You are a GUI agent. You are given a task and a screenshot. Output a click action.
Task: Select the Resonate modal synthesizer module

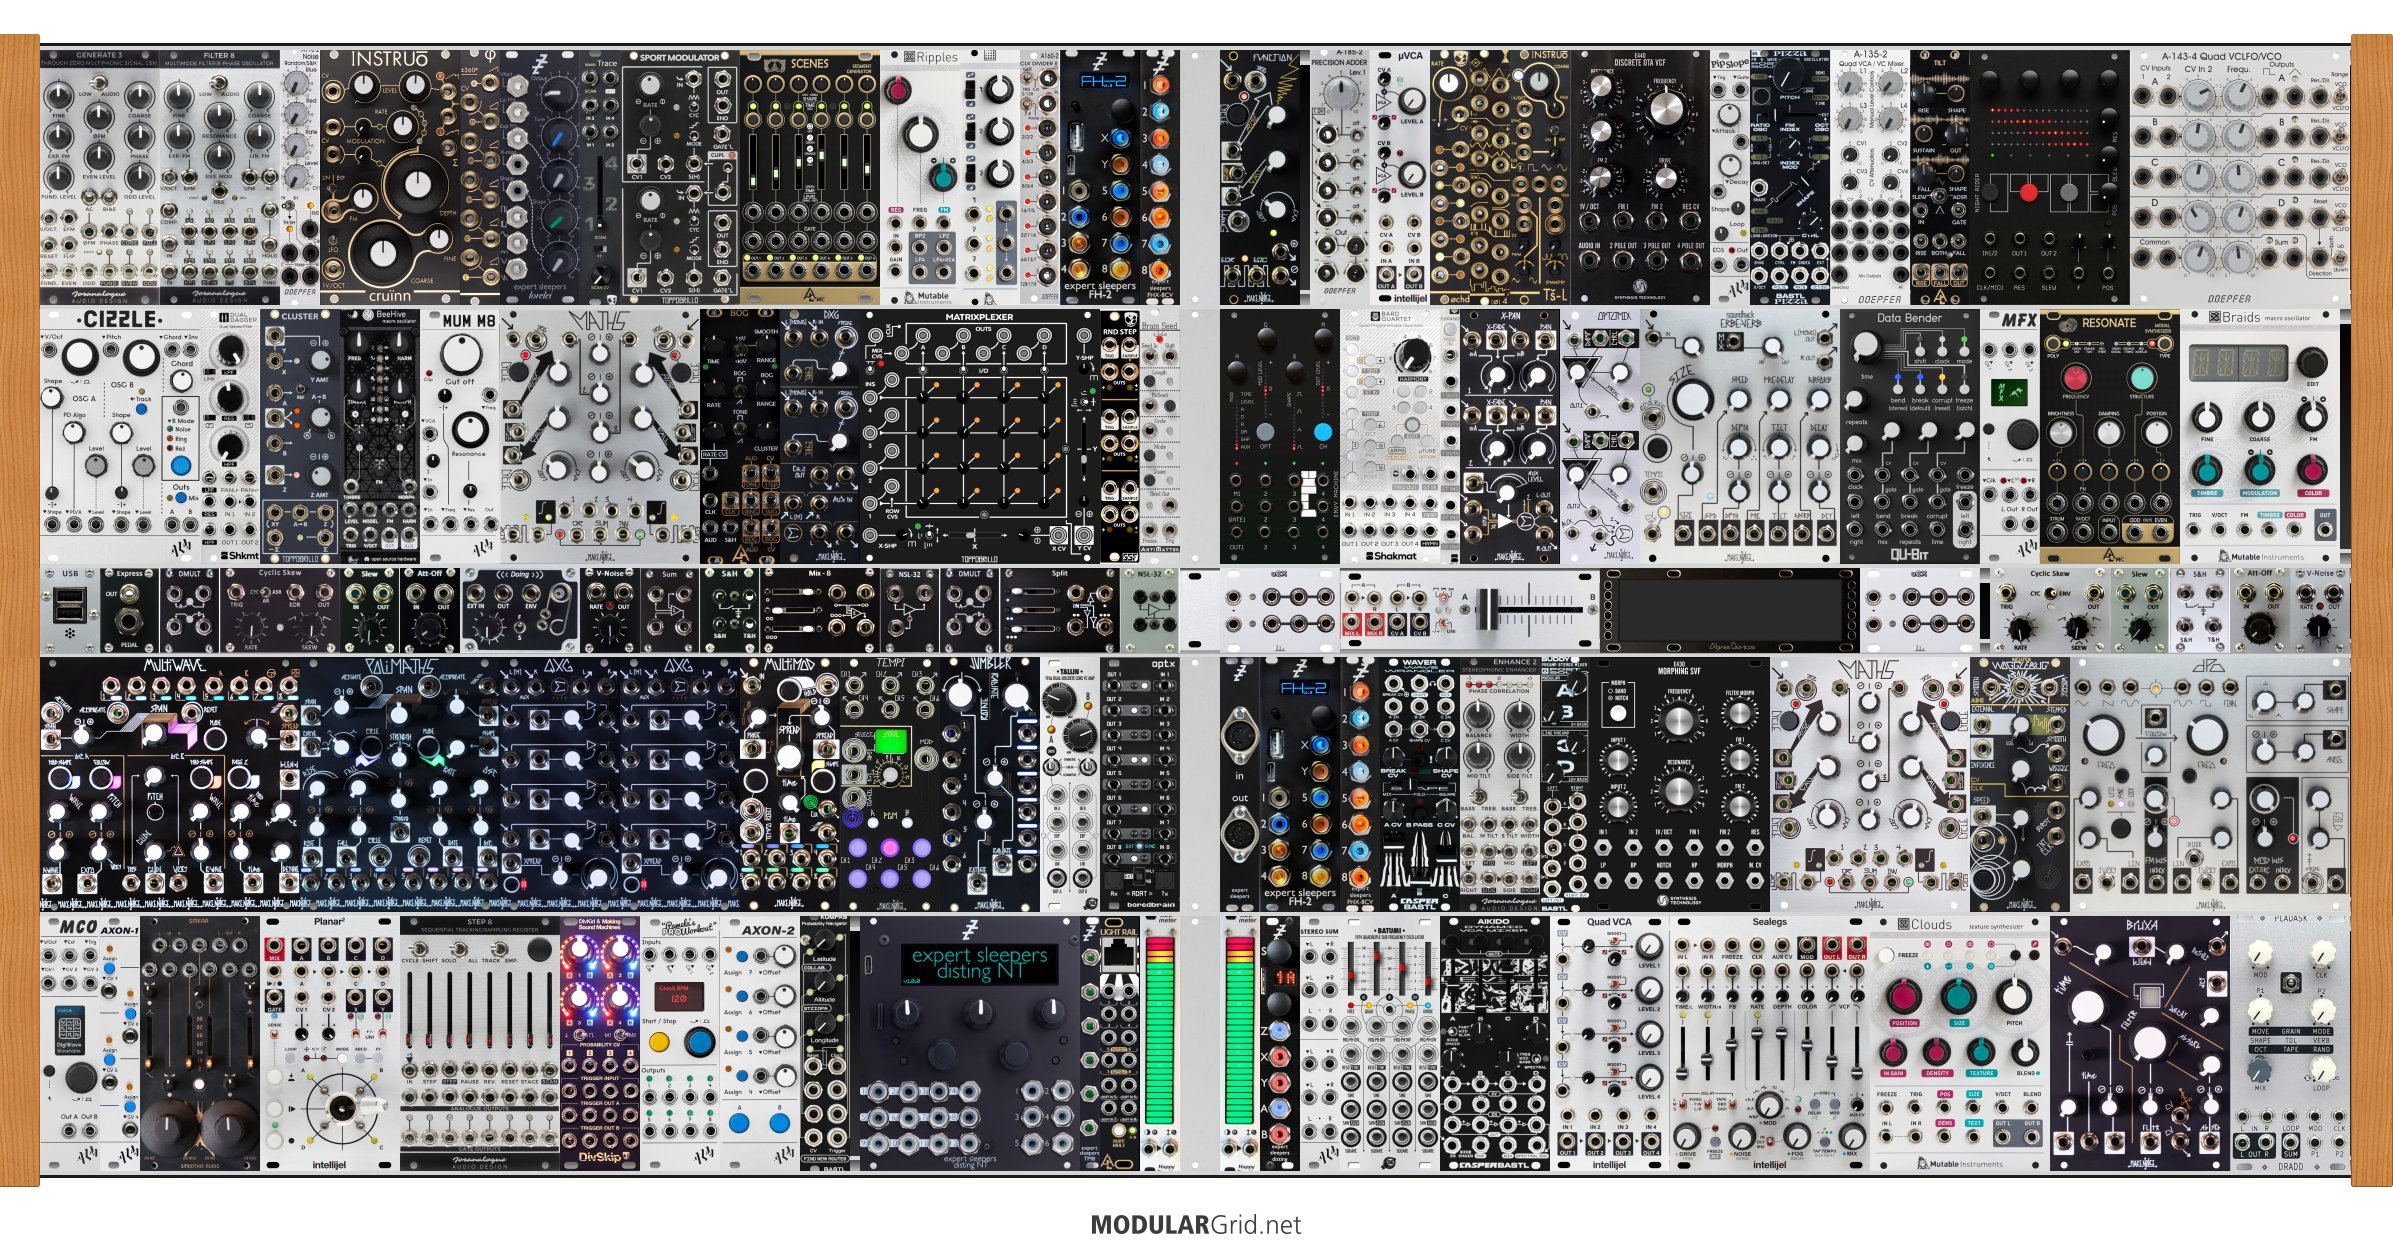coord(2110,436)
